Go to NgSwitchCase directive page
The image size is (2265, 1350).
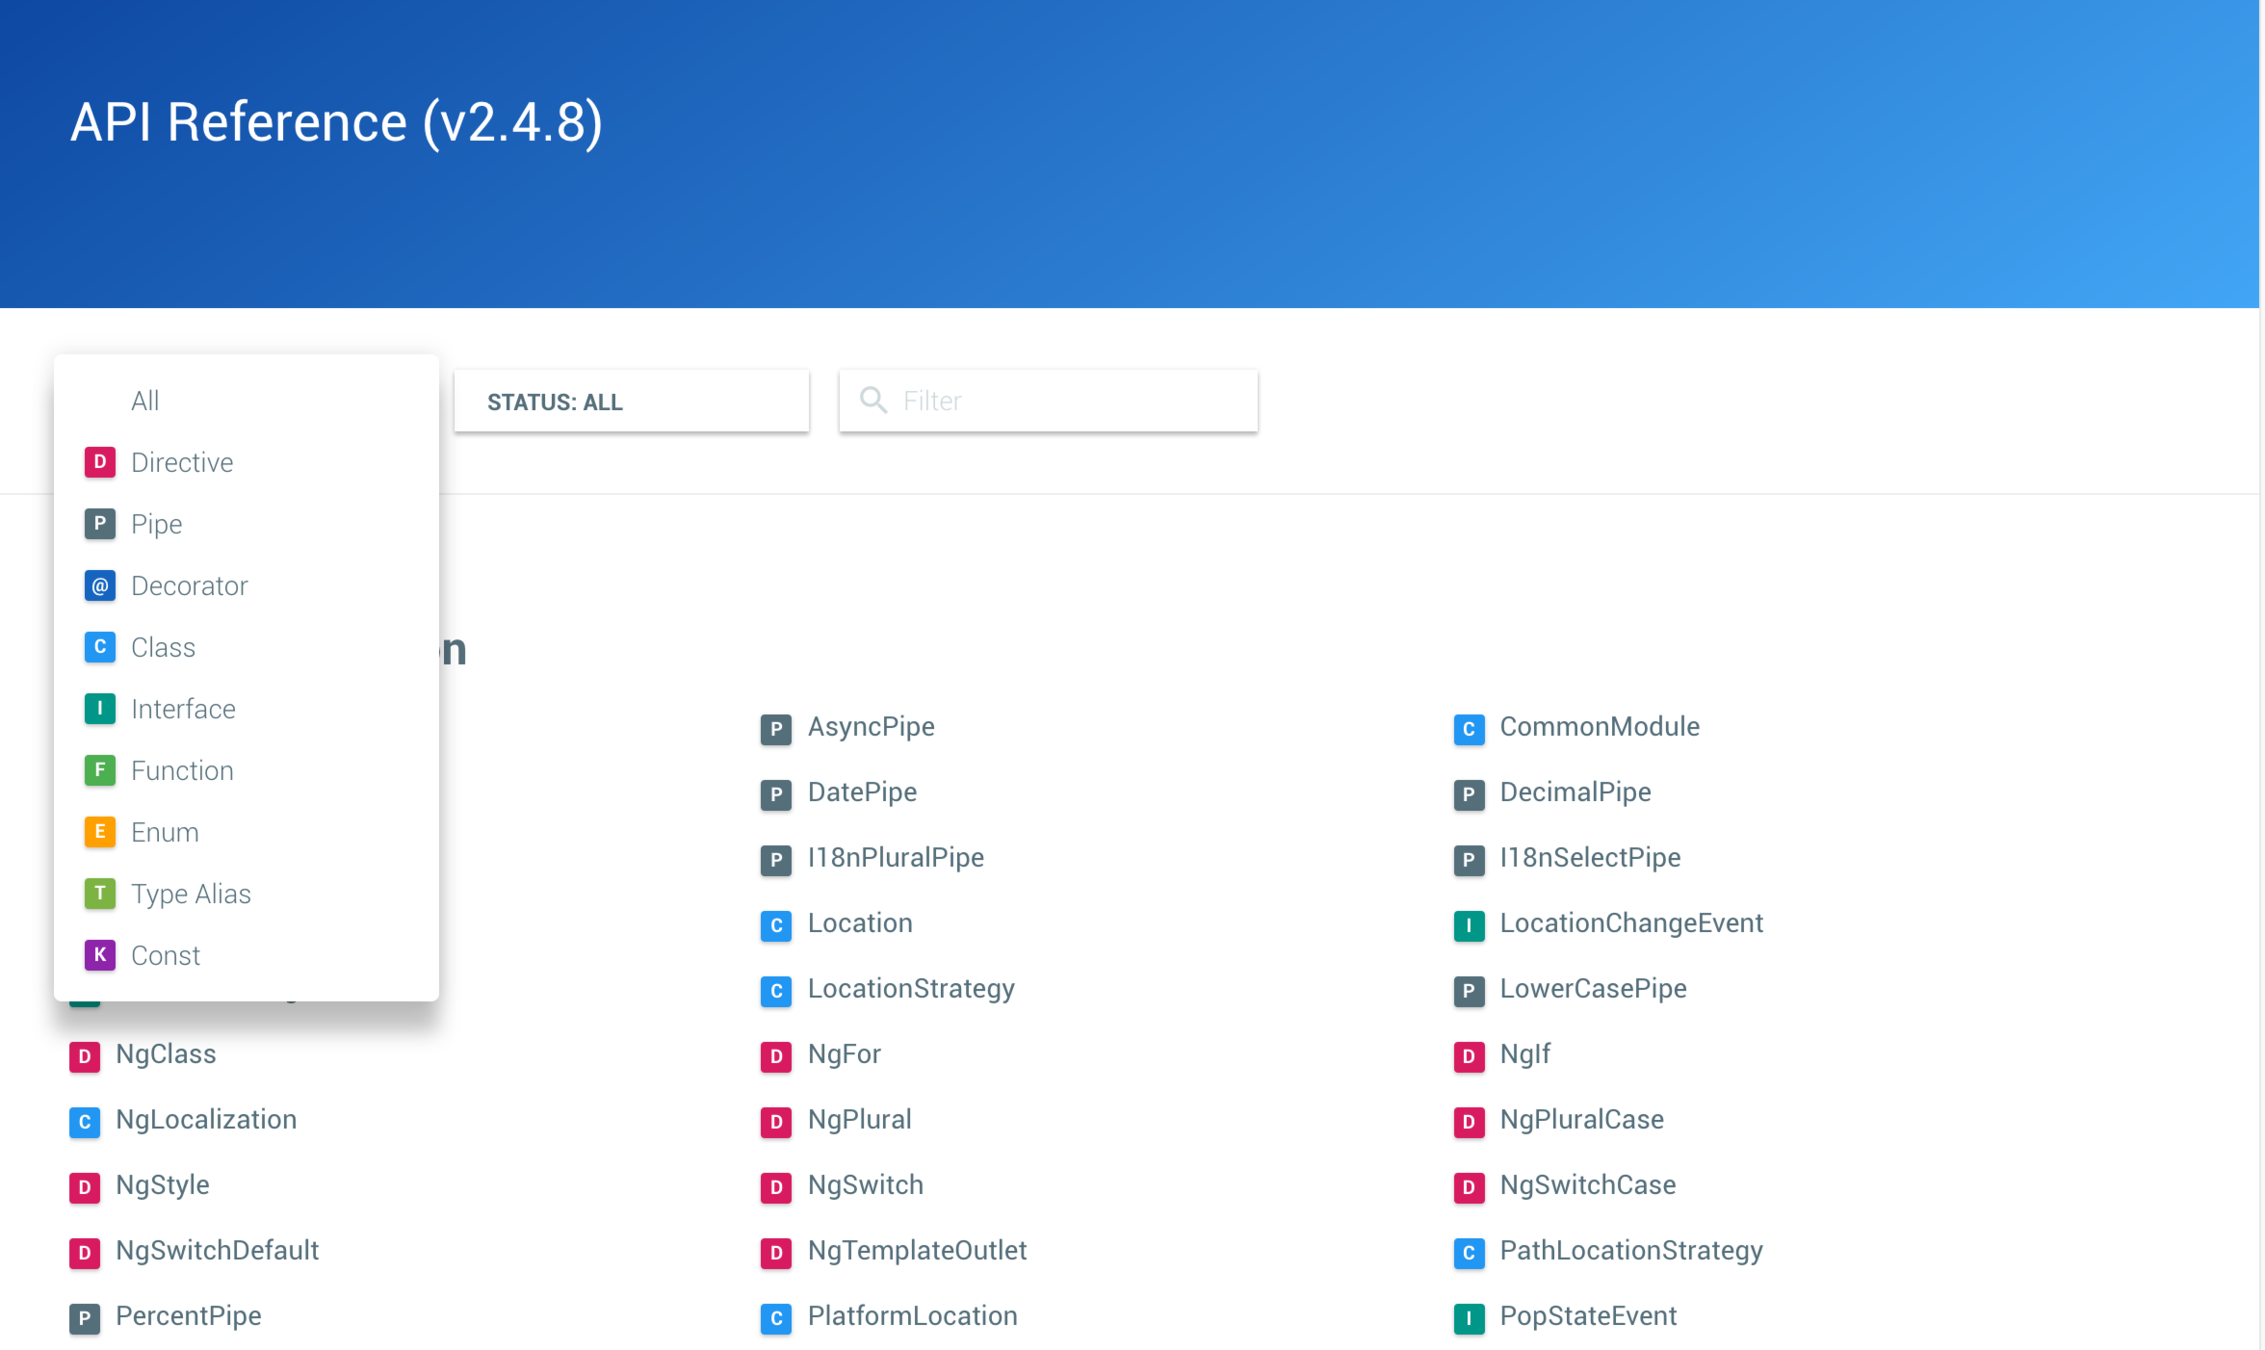[1586, 1185]
